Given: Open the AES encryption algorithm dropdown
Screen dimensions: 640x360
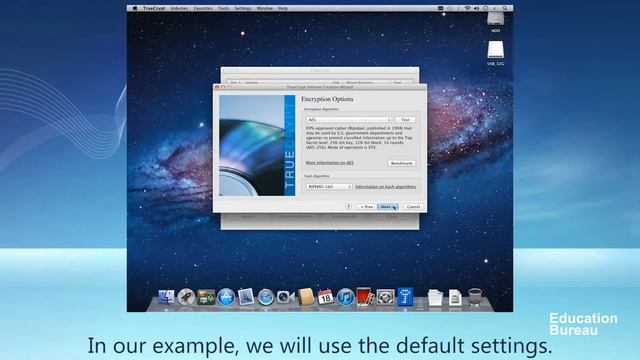Looking at the screenshot, I should click(349, 120).
